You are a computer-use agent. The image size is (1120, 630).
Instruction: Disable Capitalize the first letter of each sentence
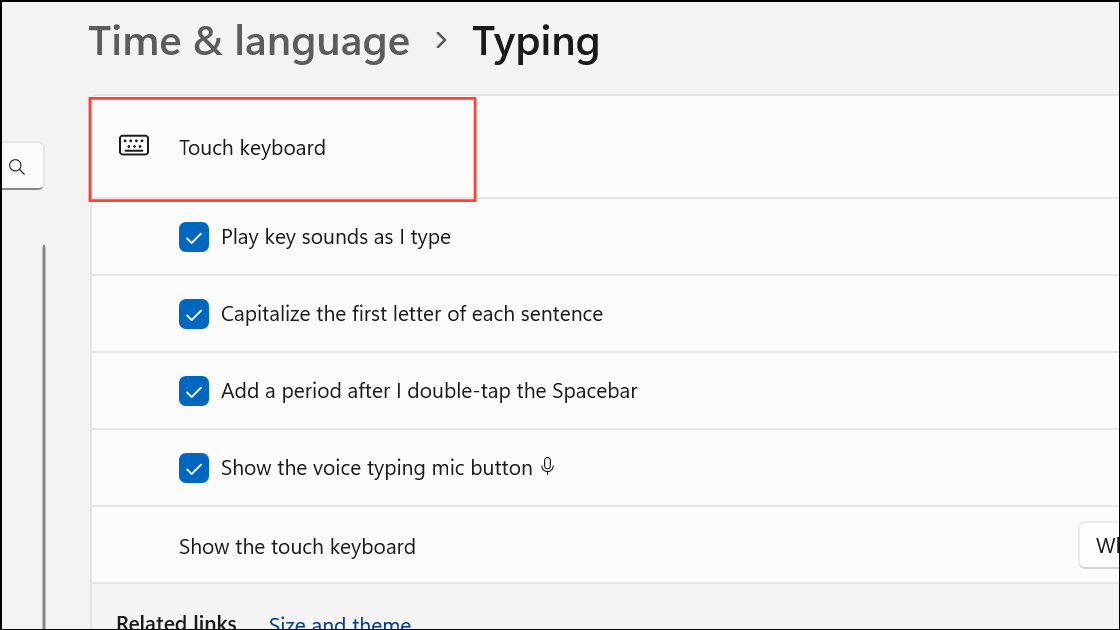(194, 314)
